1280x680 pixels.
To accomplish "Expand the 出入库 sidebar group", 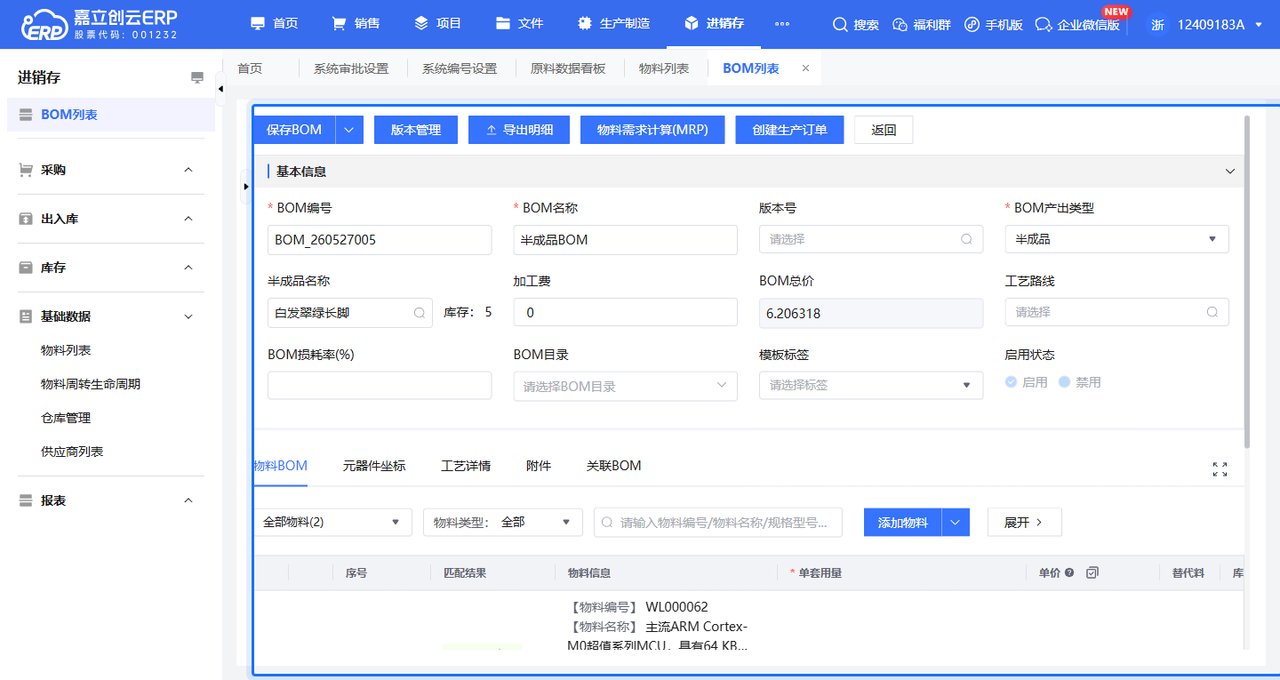I will [x=188, y=219].
